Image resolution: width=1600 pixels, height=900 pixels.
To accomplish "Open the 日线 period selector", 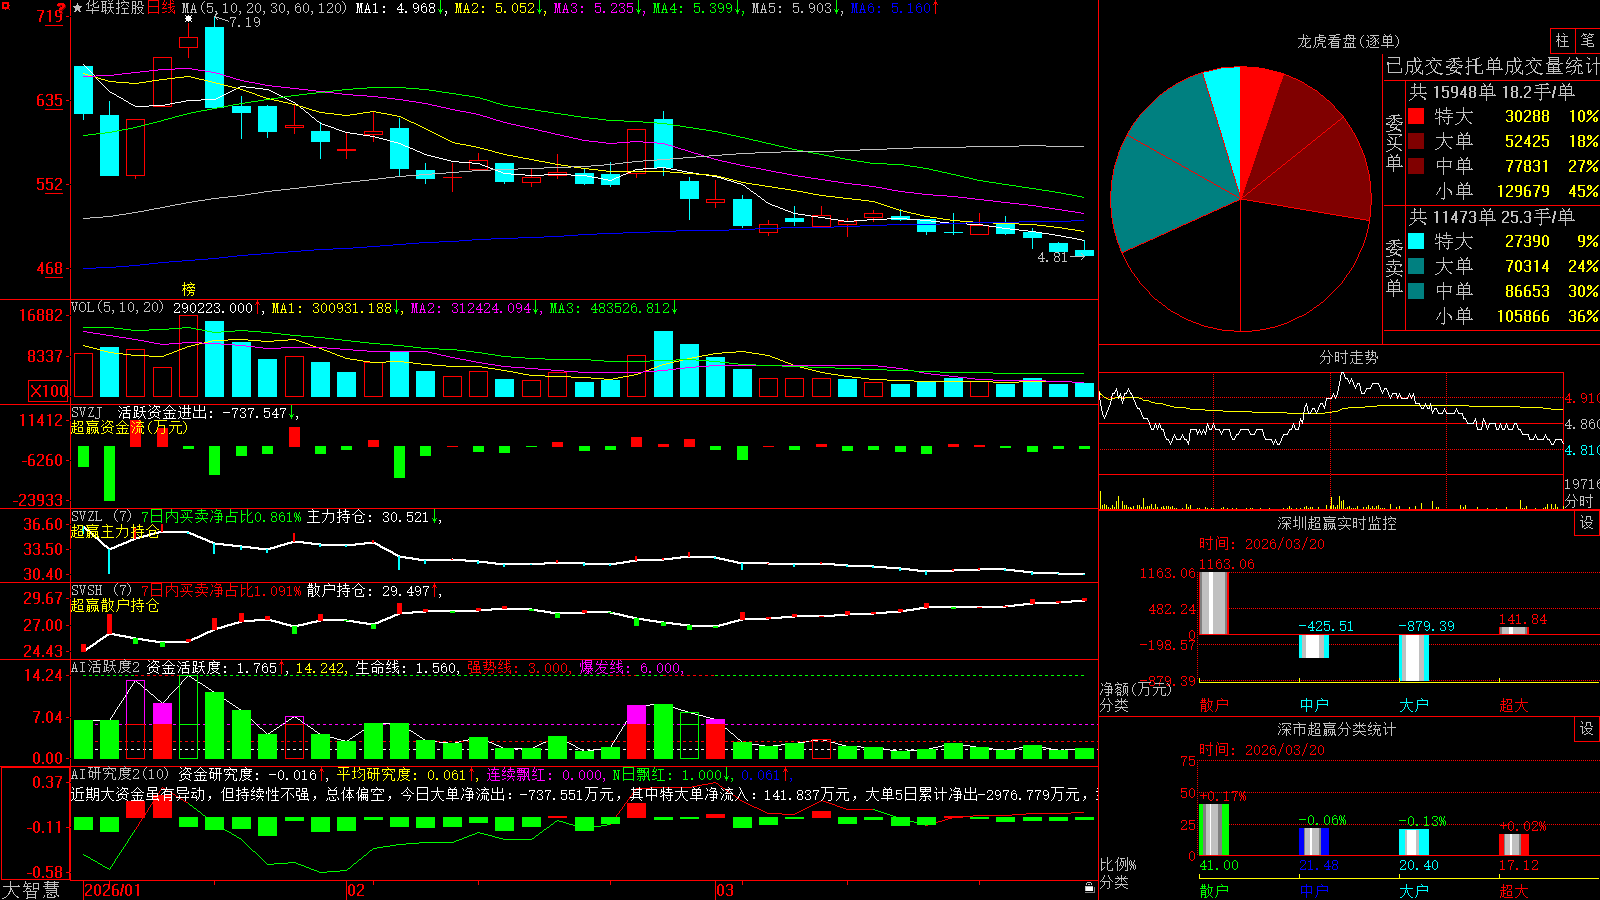I will (x=161, y=8).
